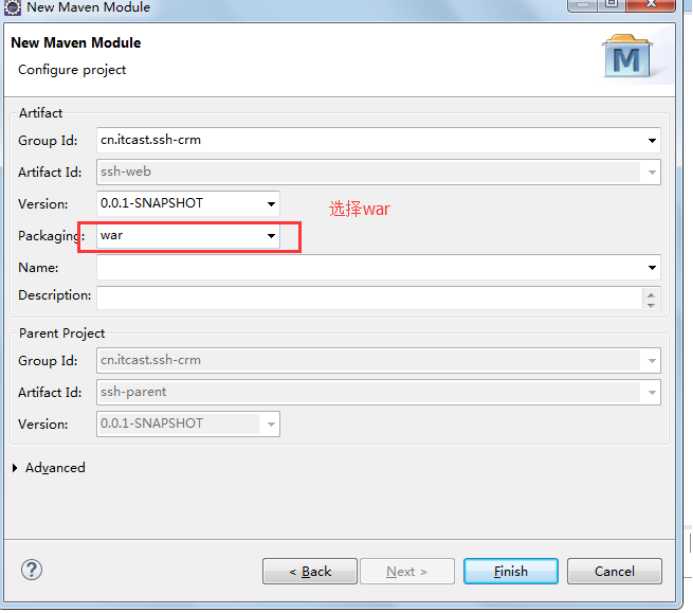Open the Packaging war dropdown arrow
This screenshot has height=613, width=693.
coord(271,236)
